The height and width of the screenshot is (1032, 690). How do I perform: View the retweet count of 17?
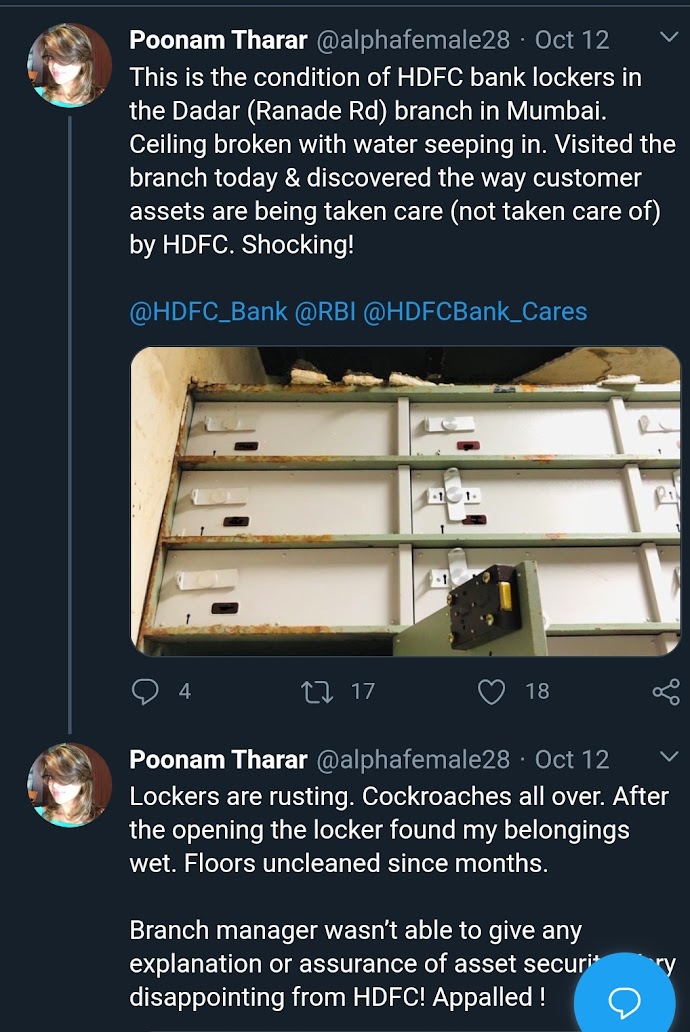point(362,691)
